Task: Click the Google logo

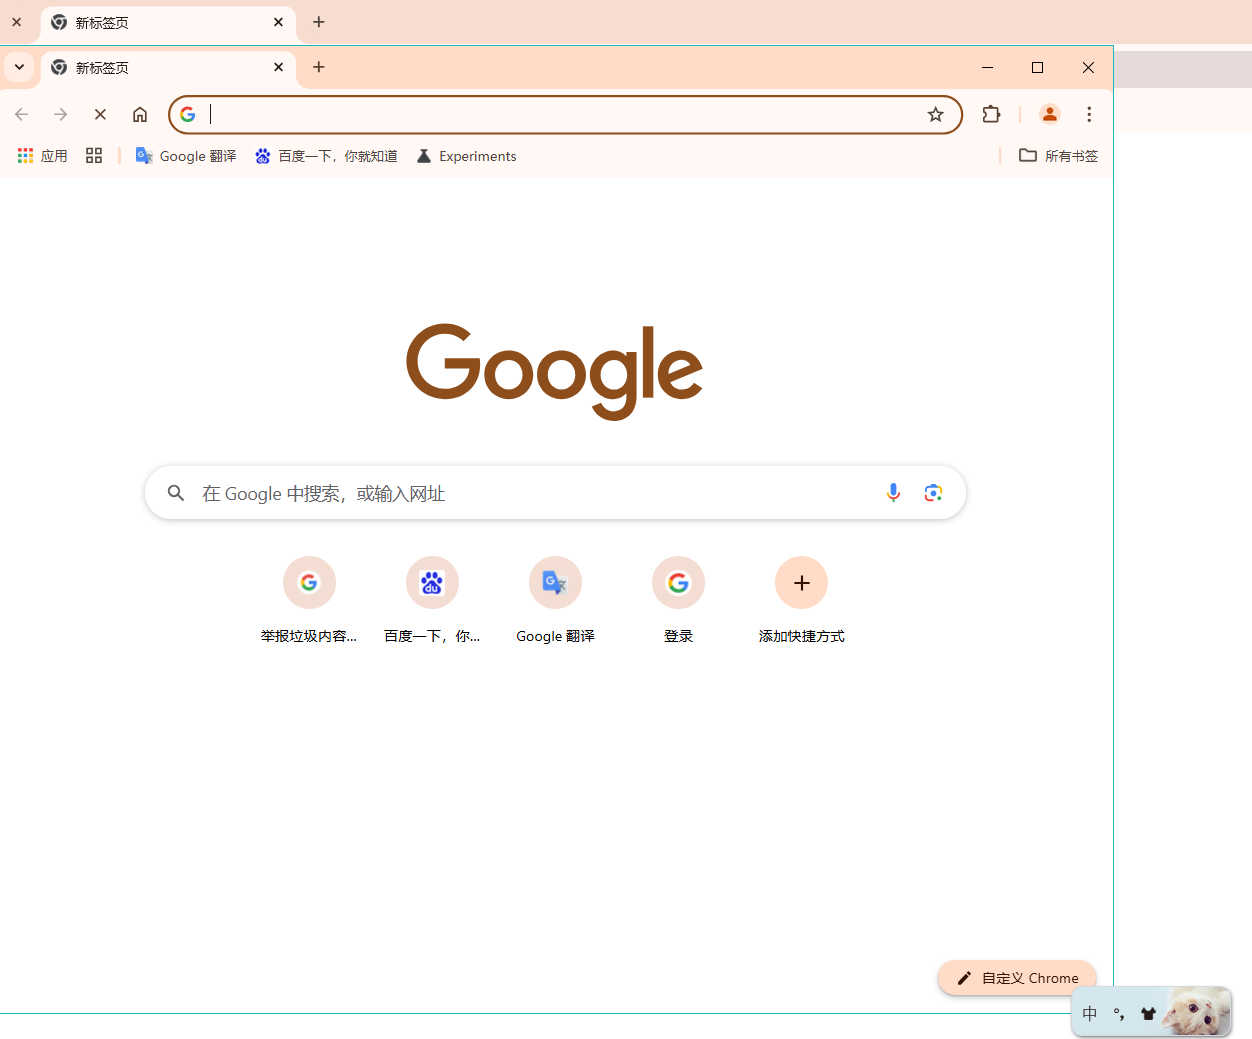Action: [555, 371]
